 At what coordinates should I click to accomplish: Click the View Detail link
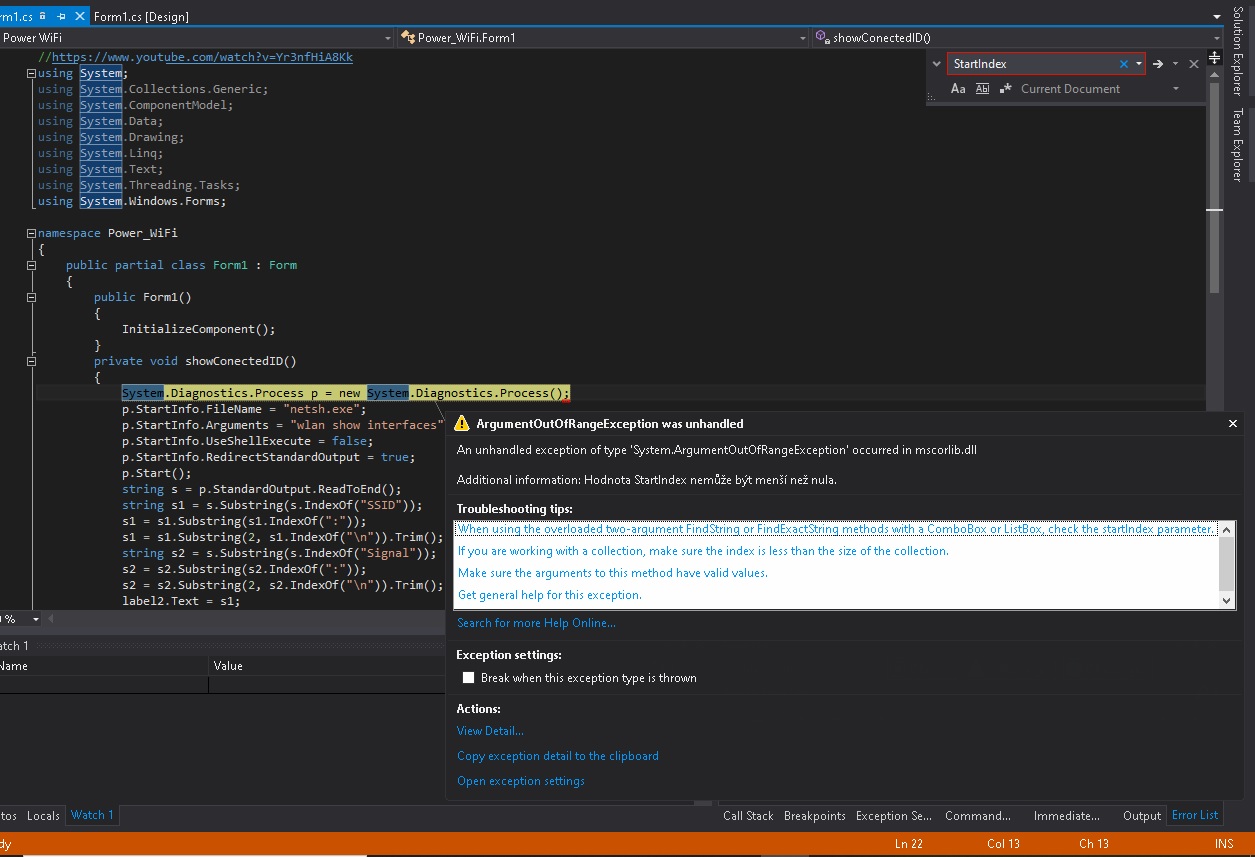pyautogui.click(x=490, y=731)
